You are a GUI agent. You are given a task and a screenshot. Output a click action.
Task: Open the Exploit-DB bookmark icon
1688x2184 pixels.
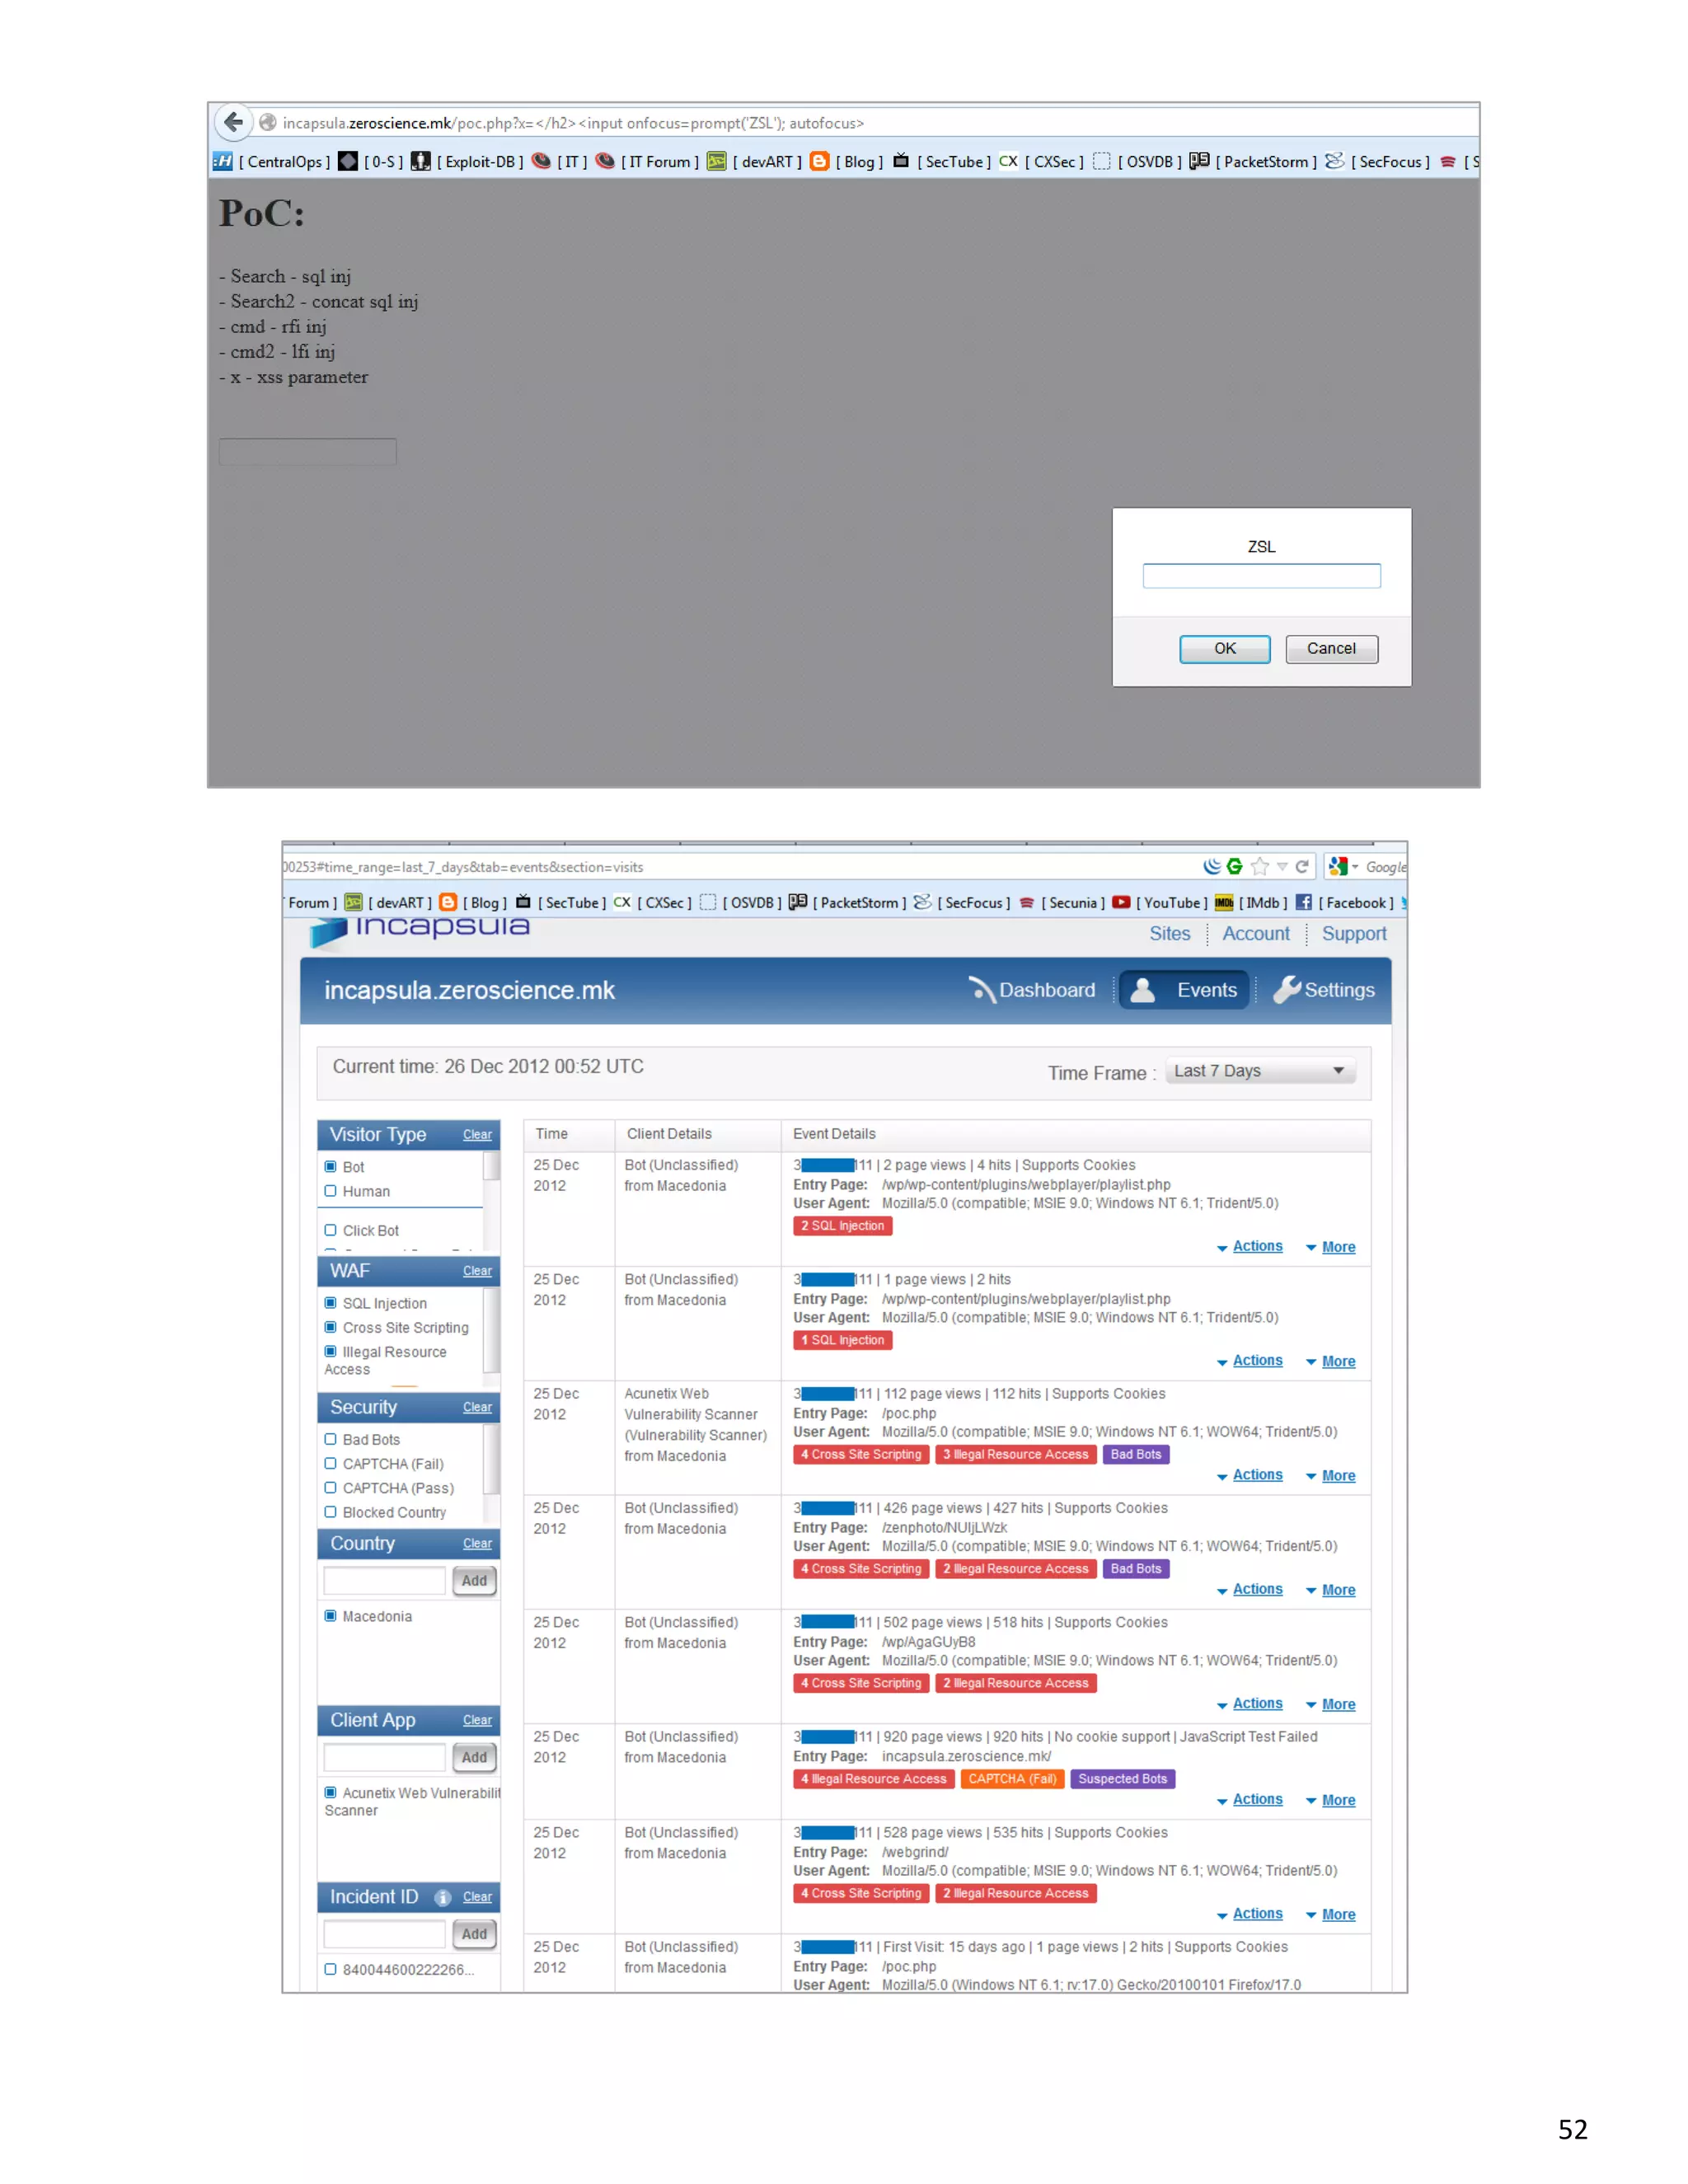[421, 161]
